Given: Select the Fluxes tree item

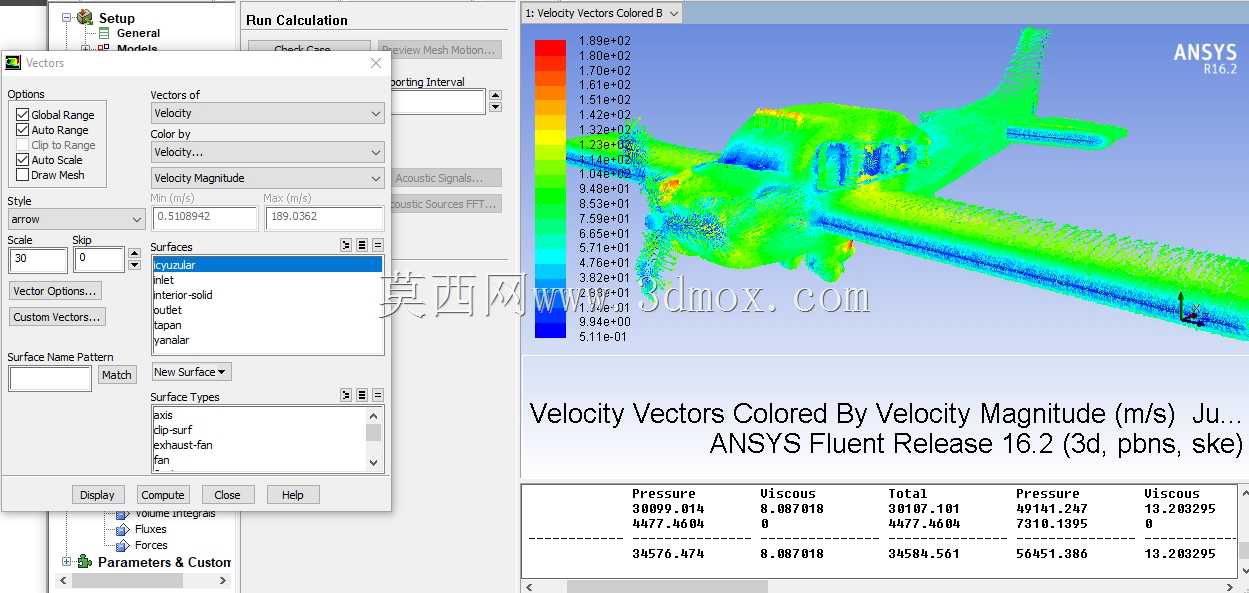Looking at the screenshot, I should point(151,529).
